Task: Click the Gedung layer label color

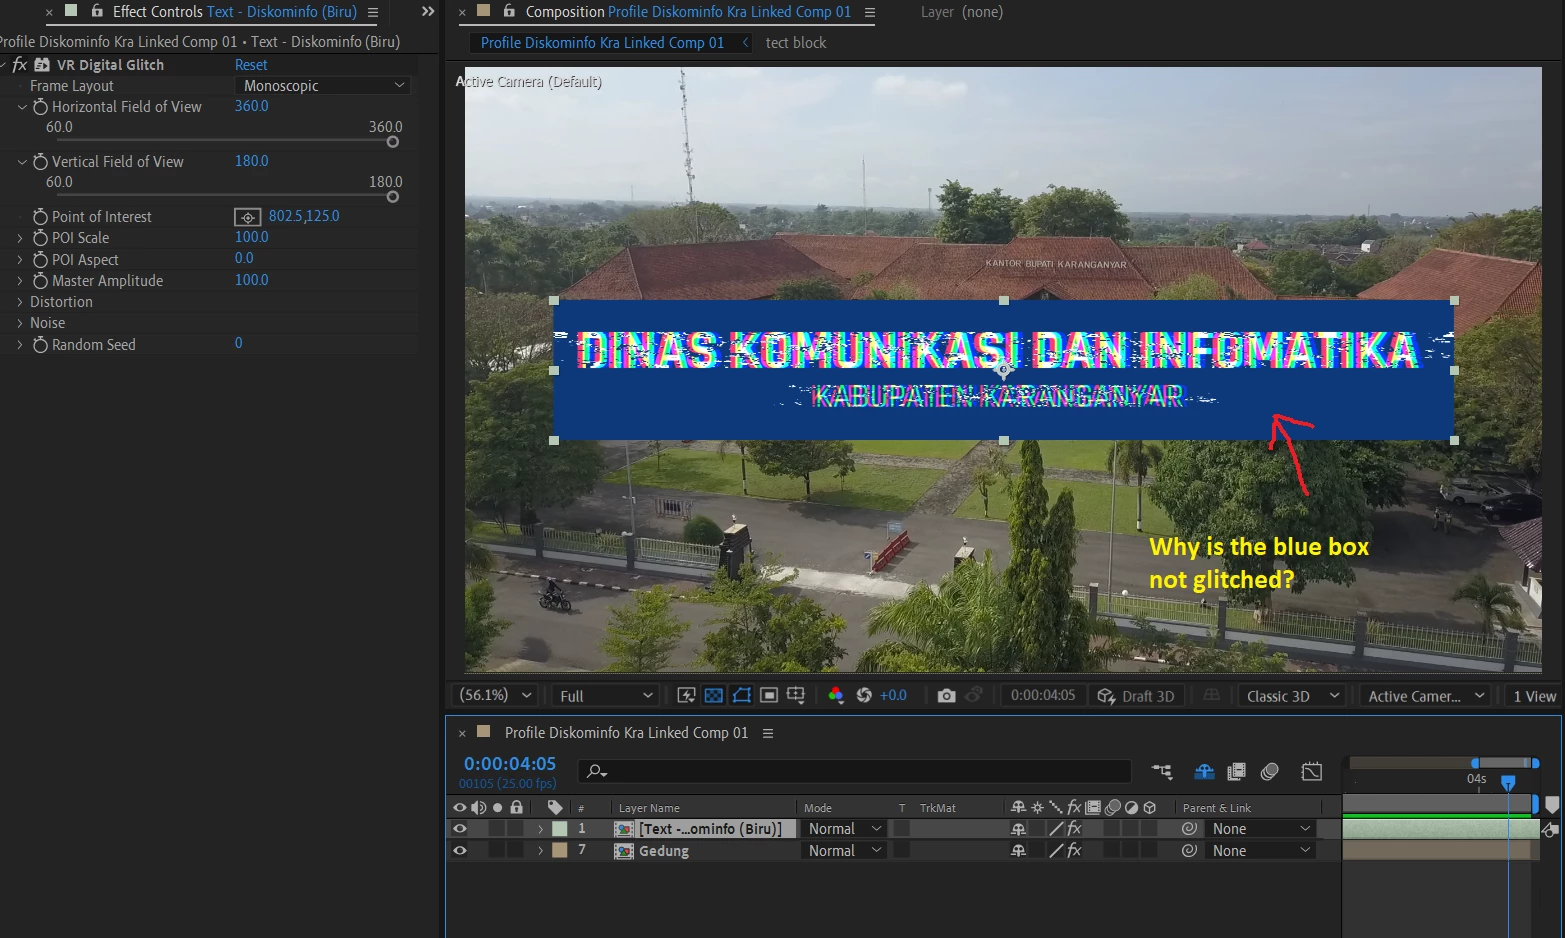Action: coord(560,851)
